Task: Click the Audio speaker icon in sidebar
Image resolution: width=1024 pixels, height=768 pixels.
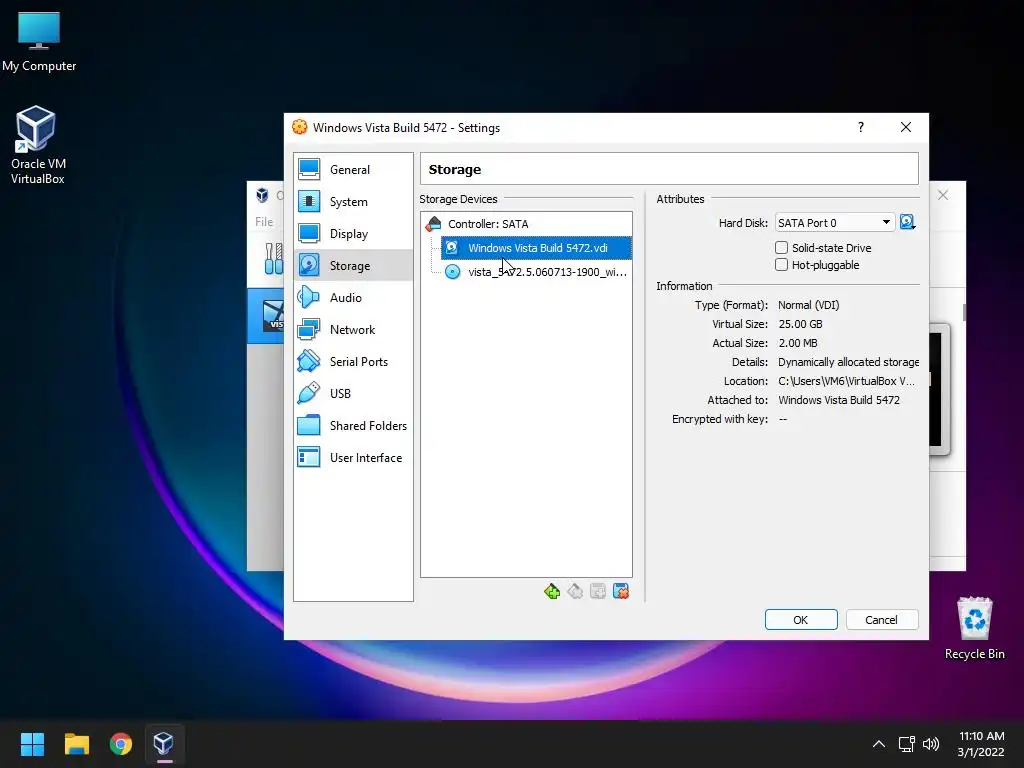Action: tap(309, 297)
